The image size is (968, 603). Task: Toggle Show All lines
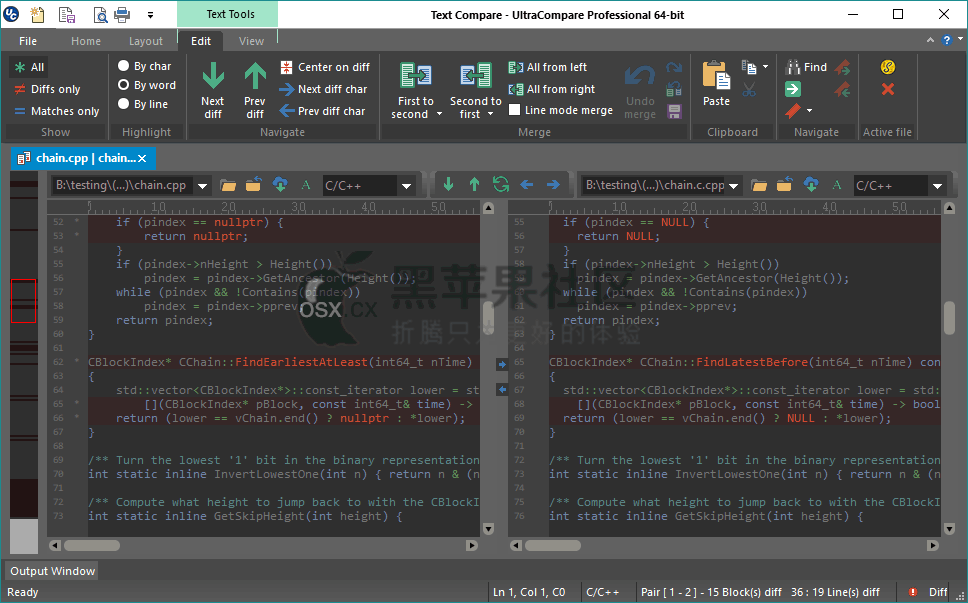[29, 67]
